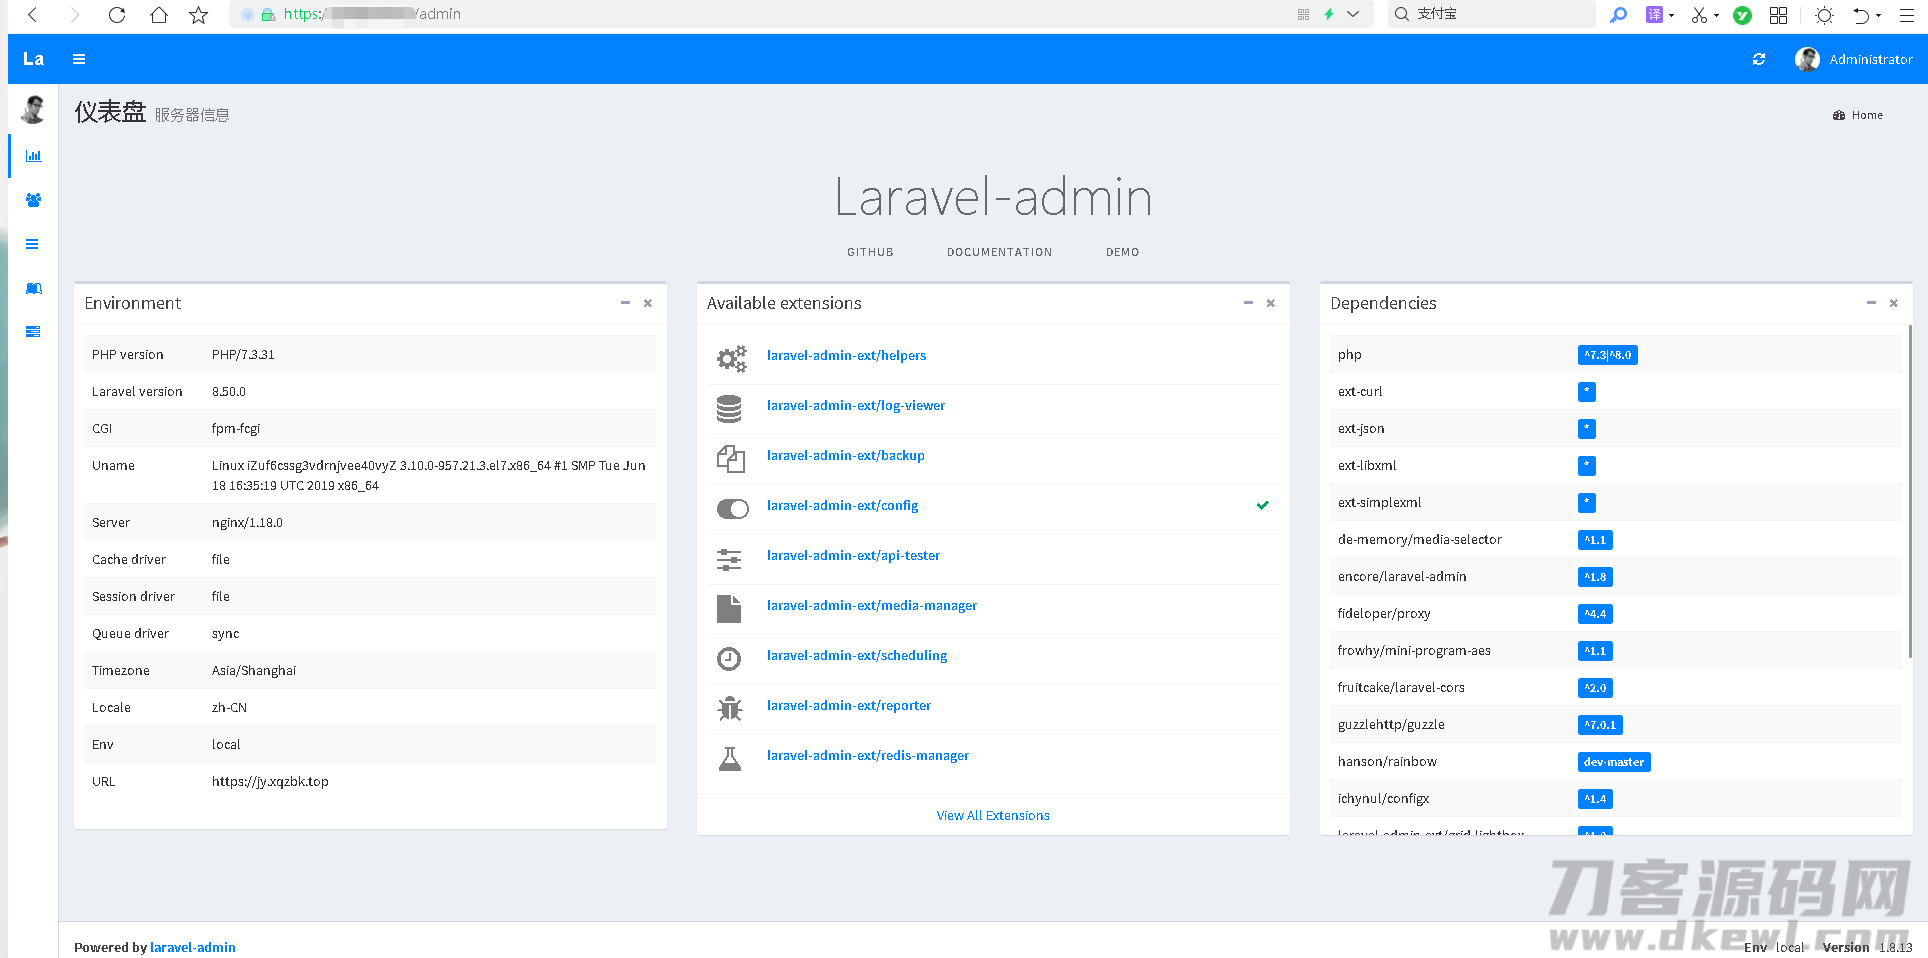The width and height of the screenshot is (1928, 958).
Task: Click the gears icon for helpers extension
Action: (x=731, y=358)
